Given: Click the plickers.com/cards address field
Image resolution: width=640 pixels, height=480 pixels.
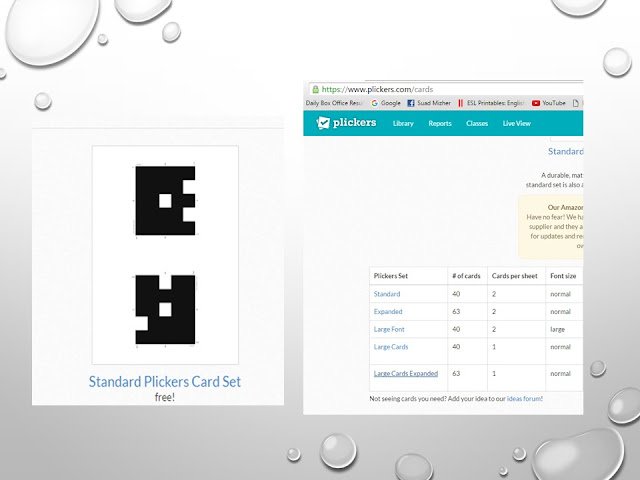Looking at the screenshot, I should tap(446, 89).
